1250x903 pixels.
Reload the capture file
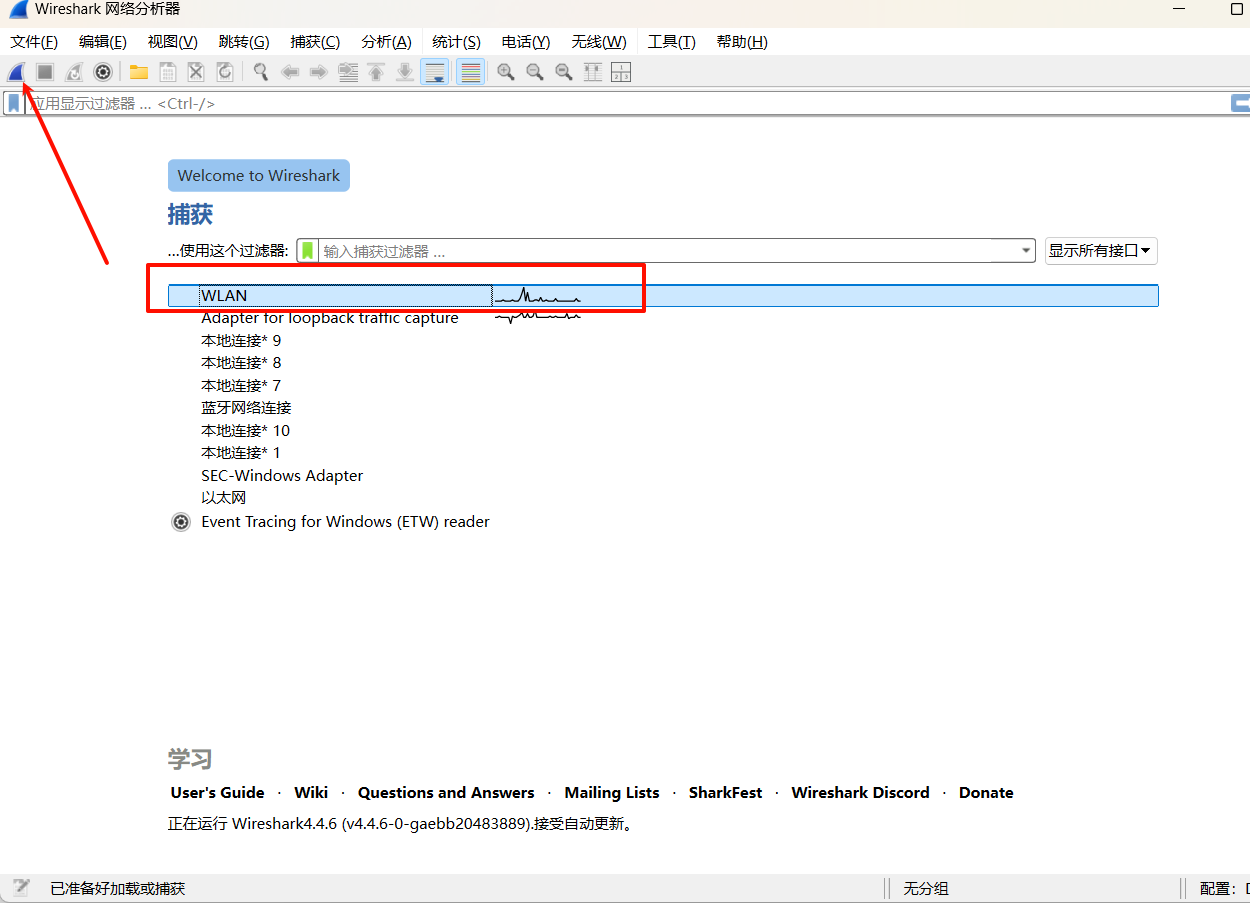coord(225,72)
